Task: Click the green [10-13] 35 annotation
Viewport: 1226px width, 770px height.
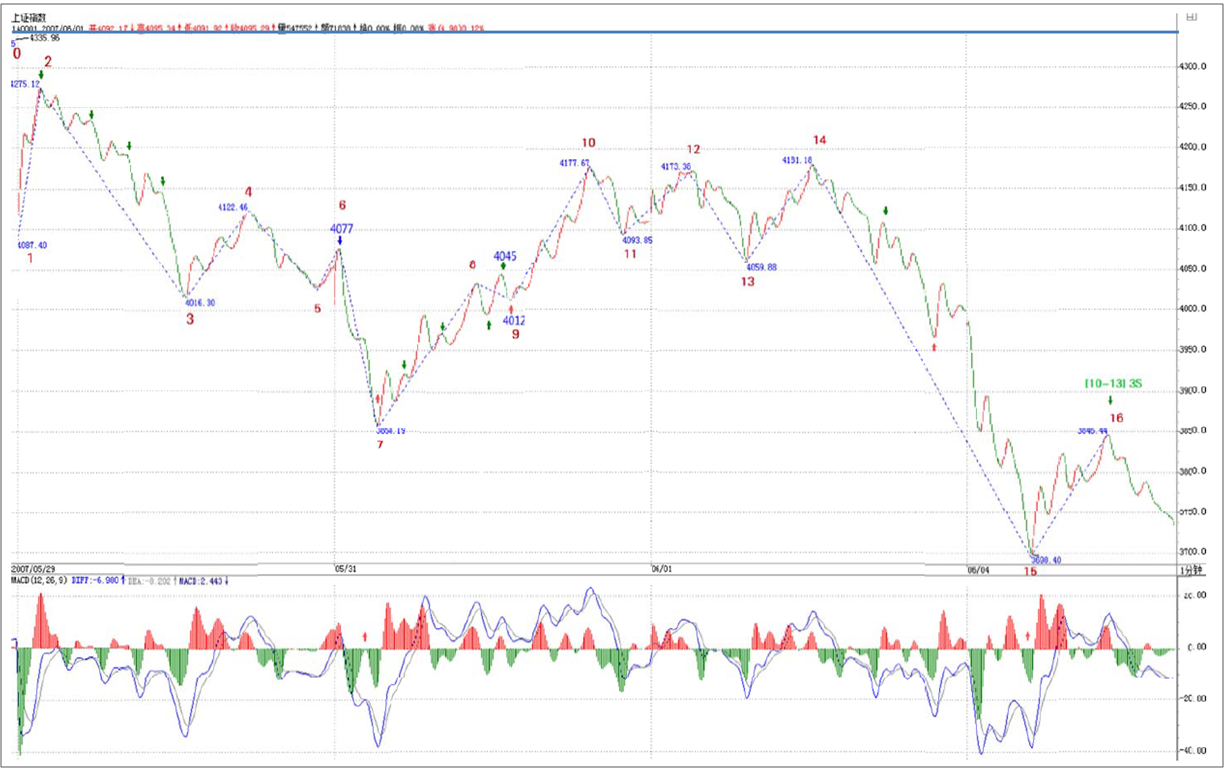Action: click(x=1113, y=383)
